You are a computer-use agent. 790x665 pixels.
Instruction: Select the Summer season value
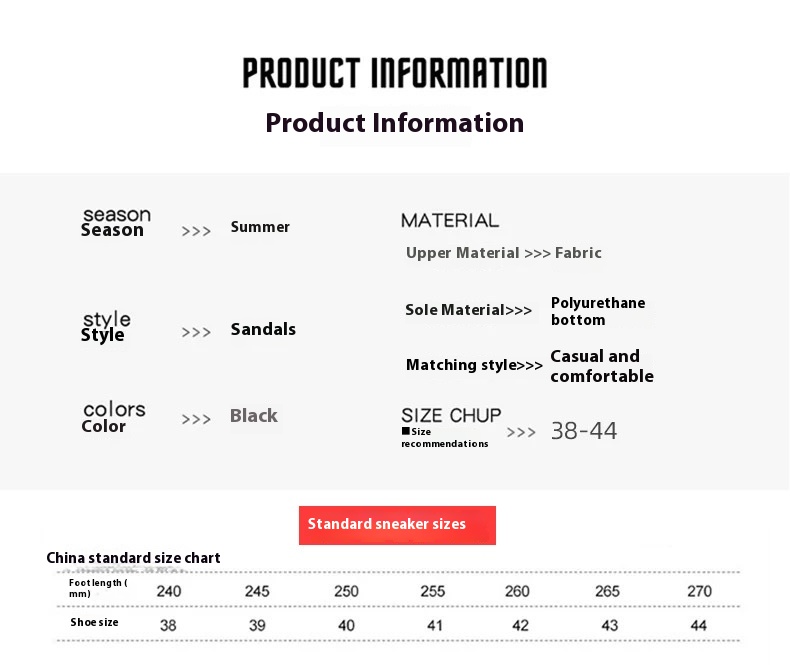tap(260, 227)
